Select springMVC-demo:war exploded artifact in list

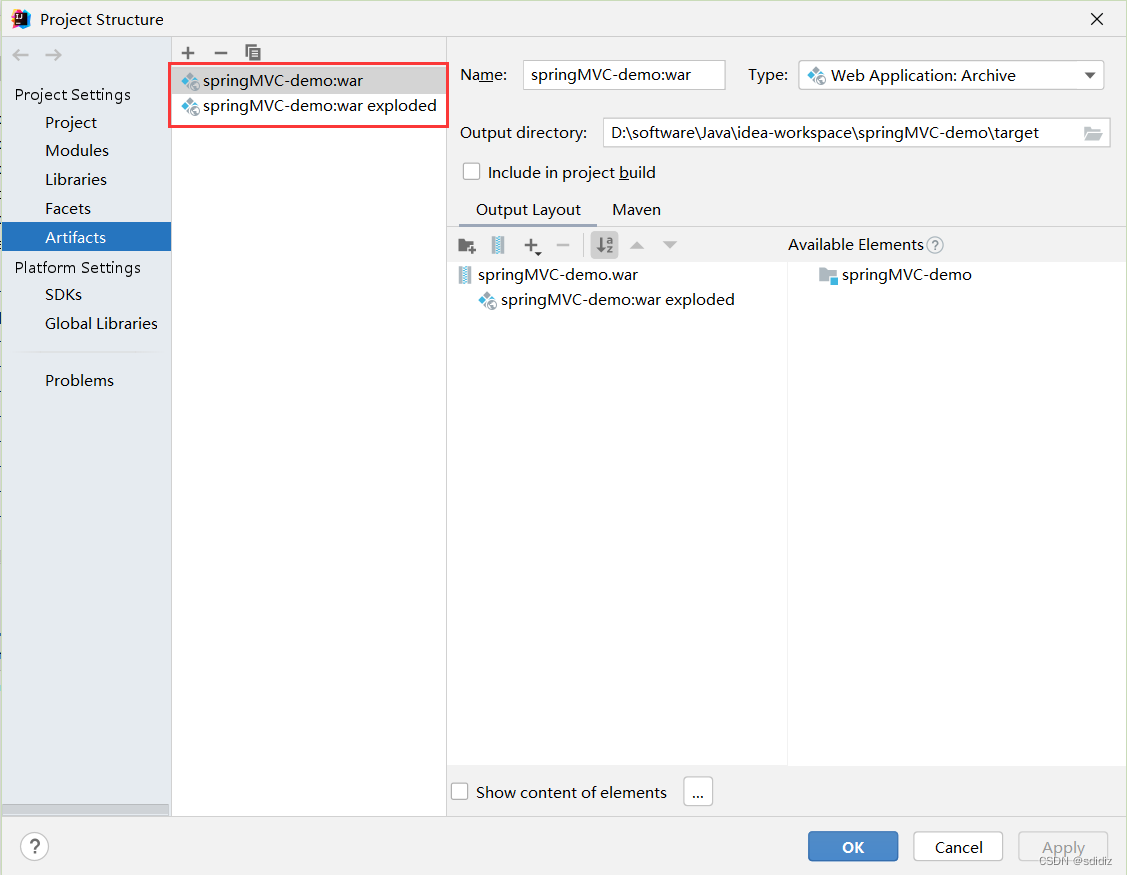[308, 106]
